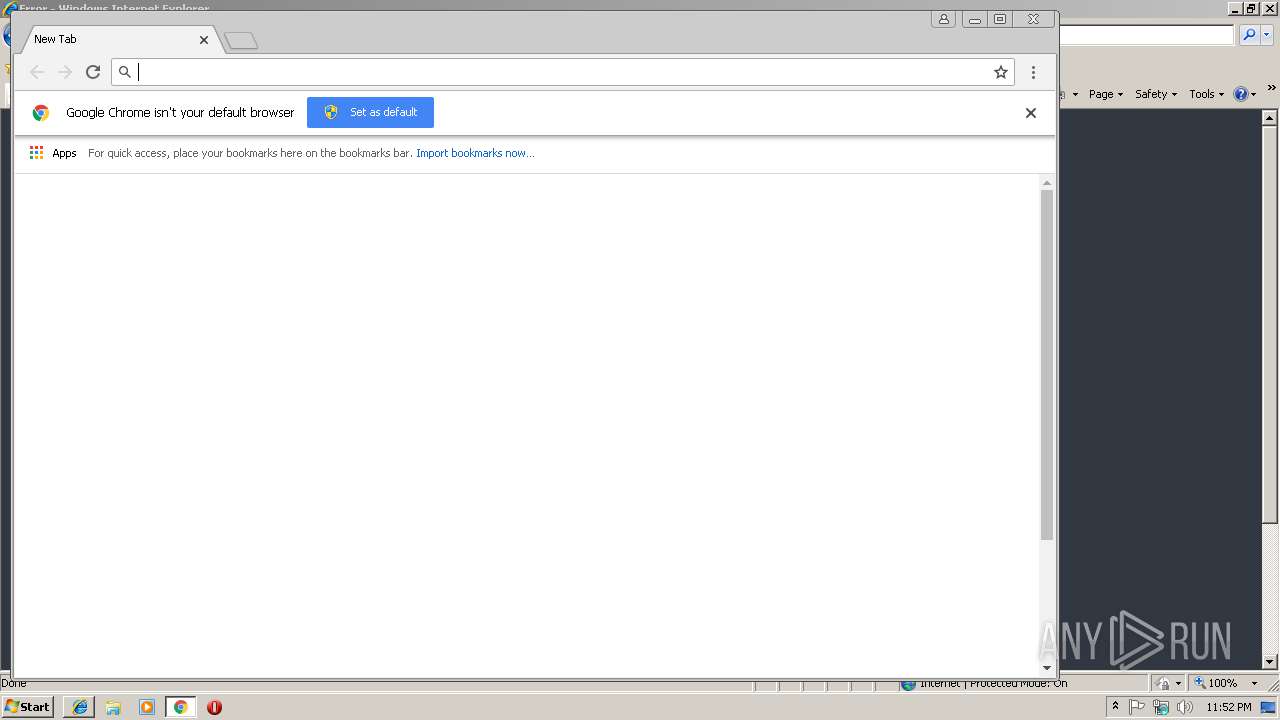Open Internet Explorer Page menu
The image size is (1280, 720).
click(1106, 94)
